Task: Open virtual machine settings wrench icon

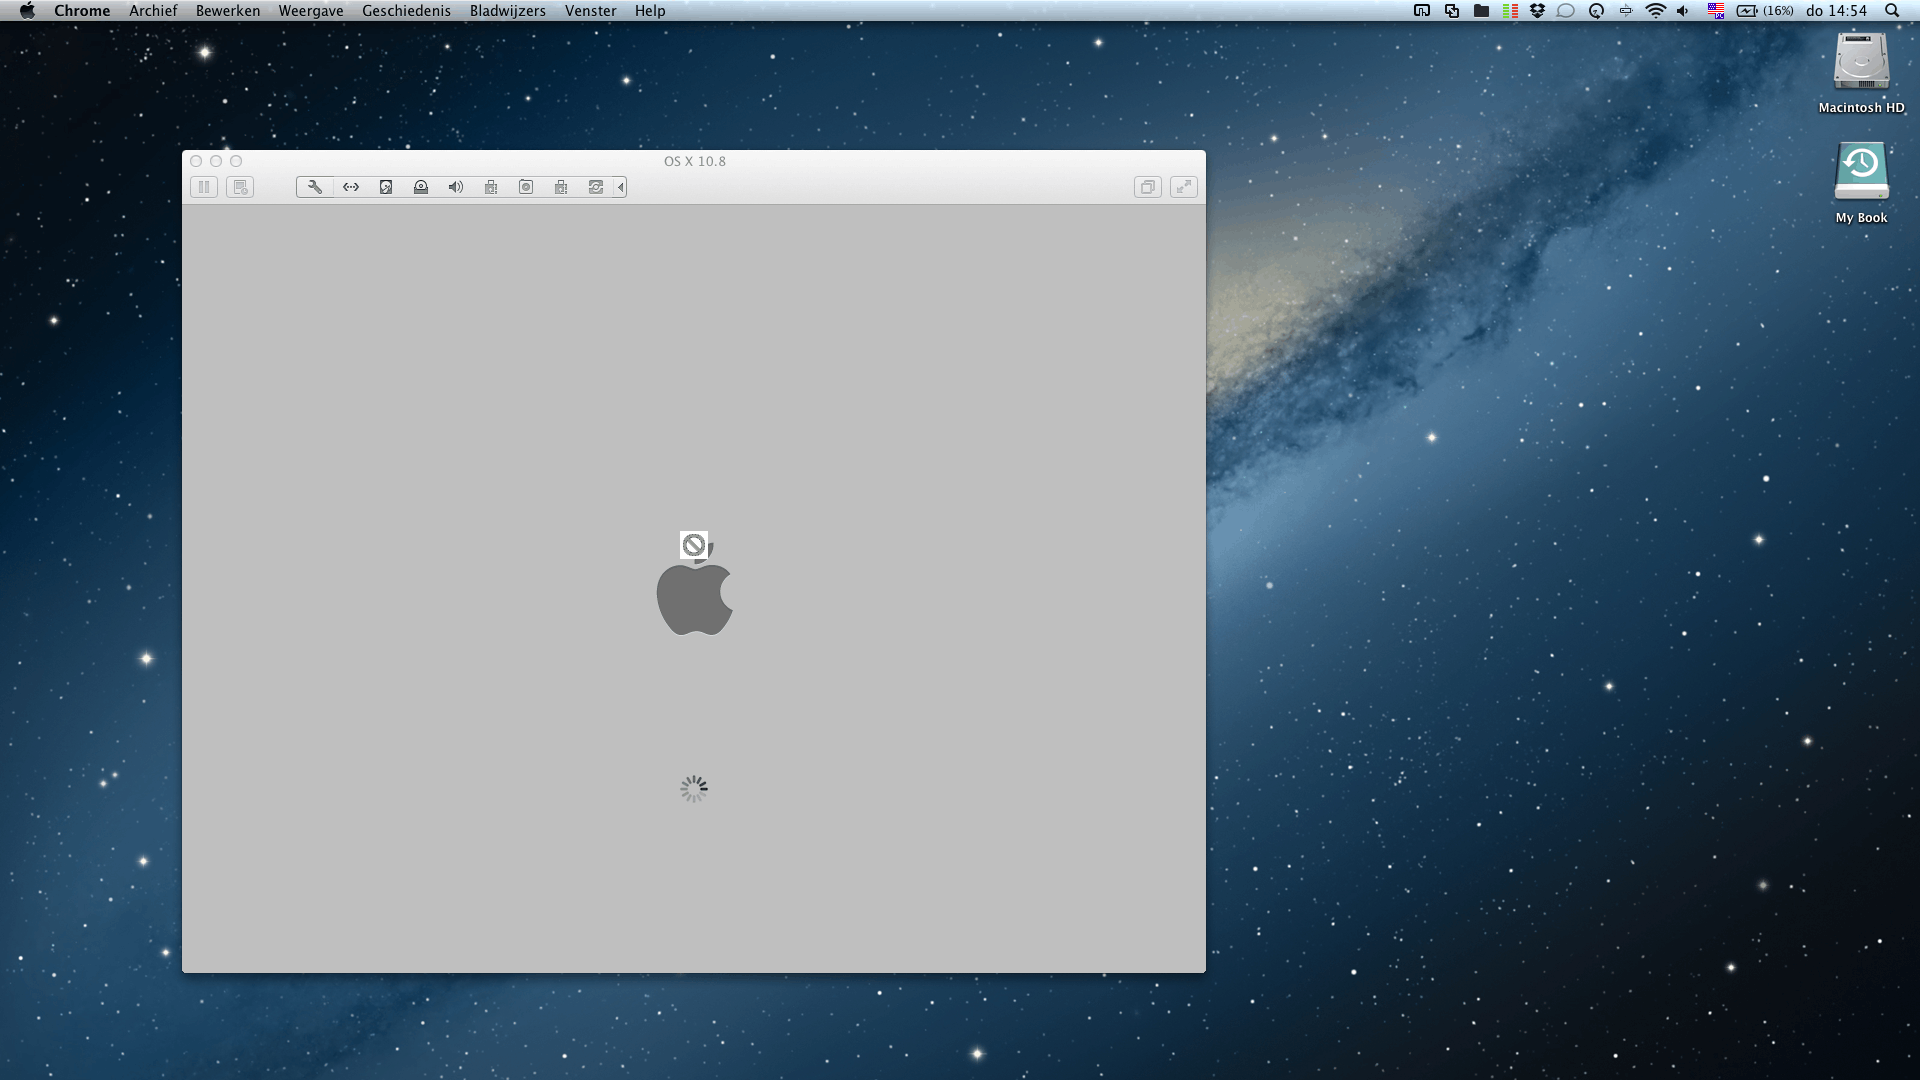Action: coord(315,187)
